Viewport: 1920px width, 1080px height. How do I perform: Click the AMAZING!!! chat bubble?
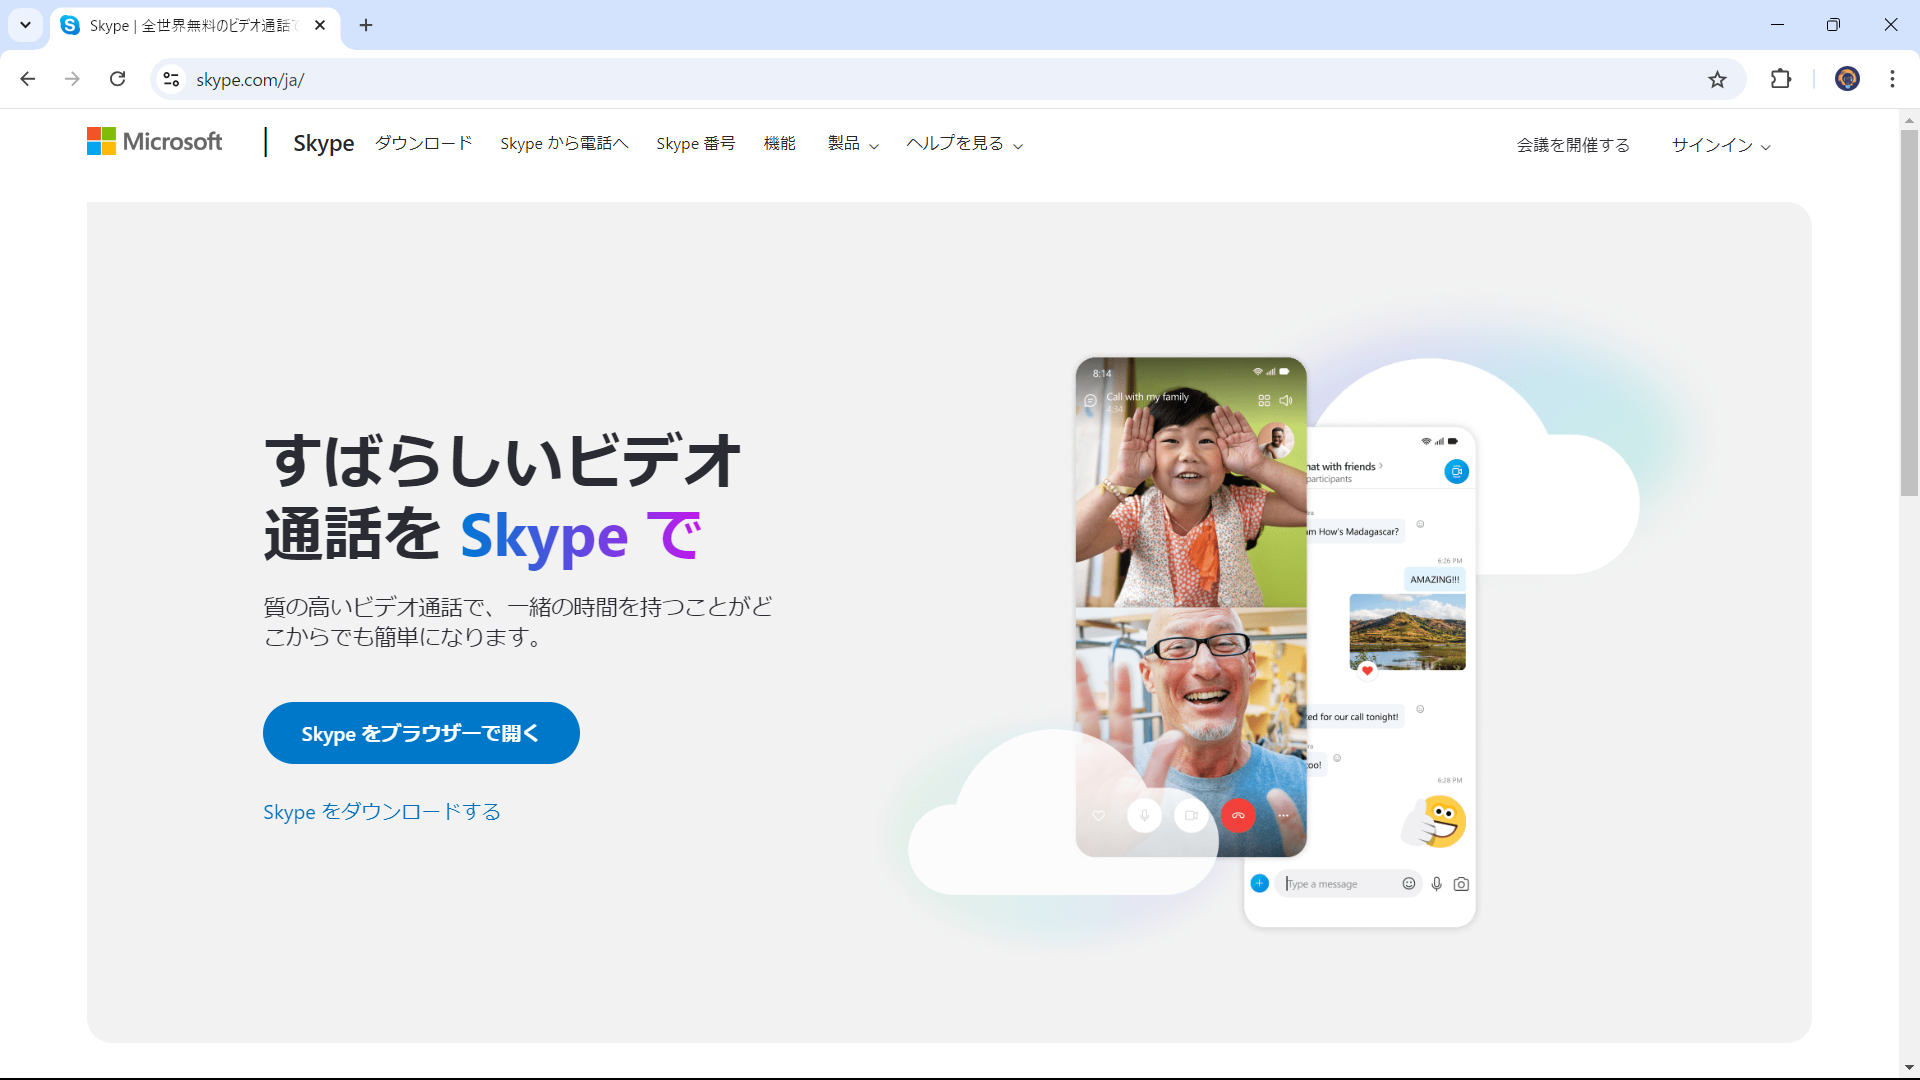(1434, 579)
